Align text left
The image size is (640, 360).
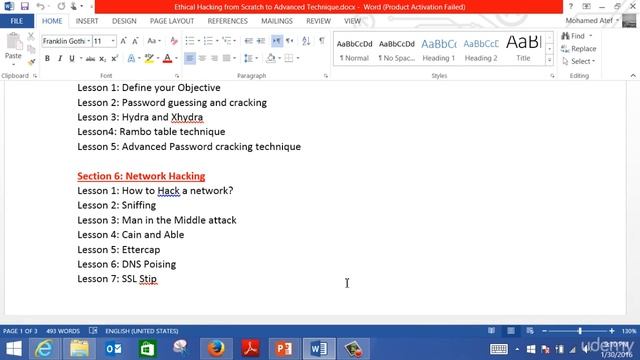(x=189, y=58)
